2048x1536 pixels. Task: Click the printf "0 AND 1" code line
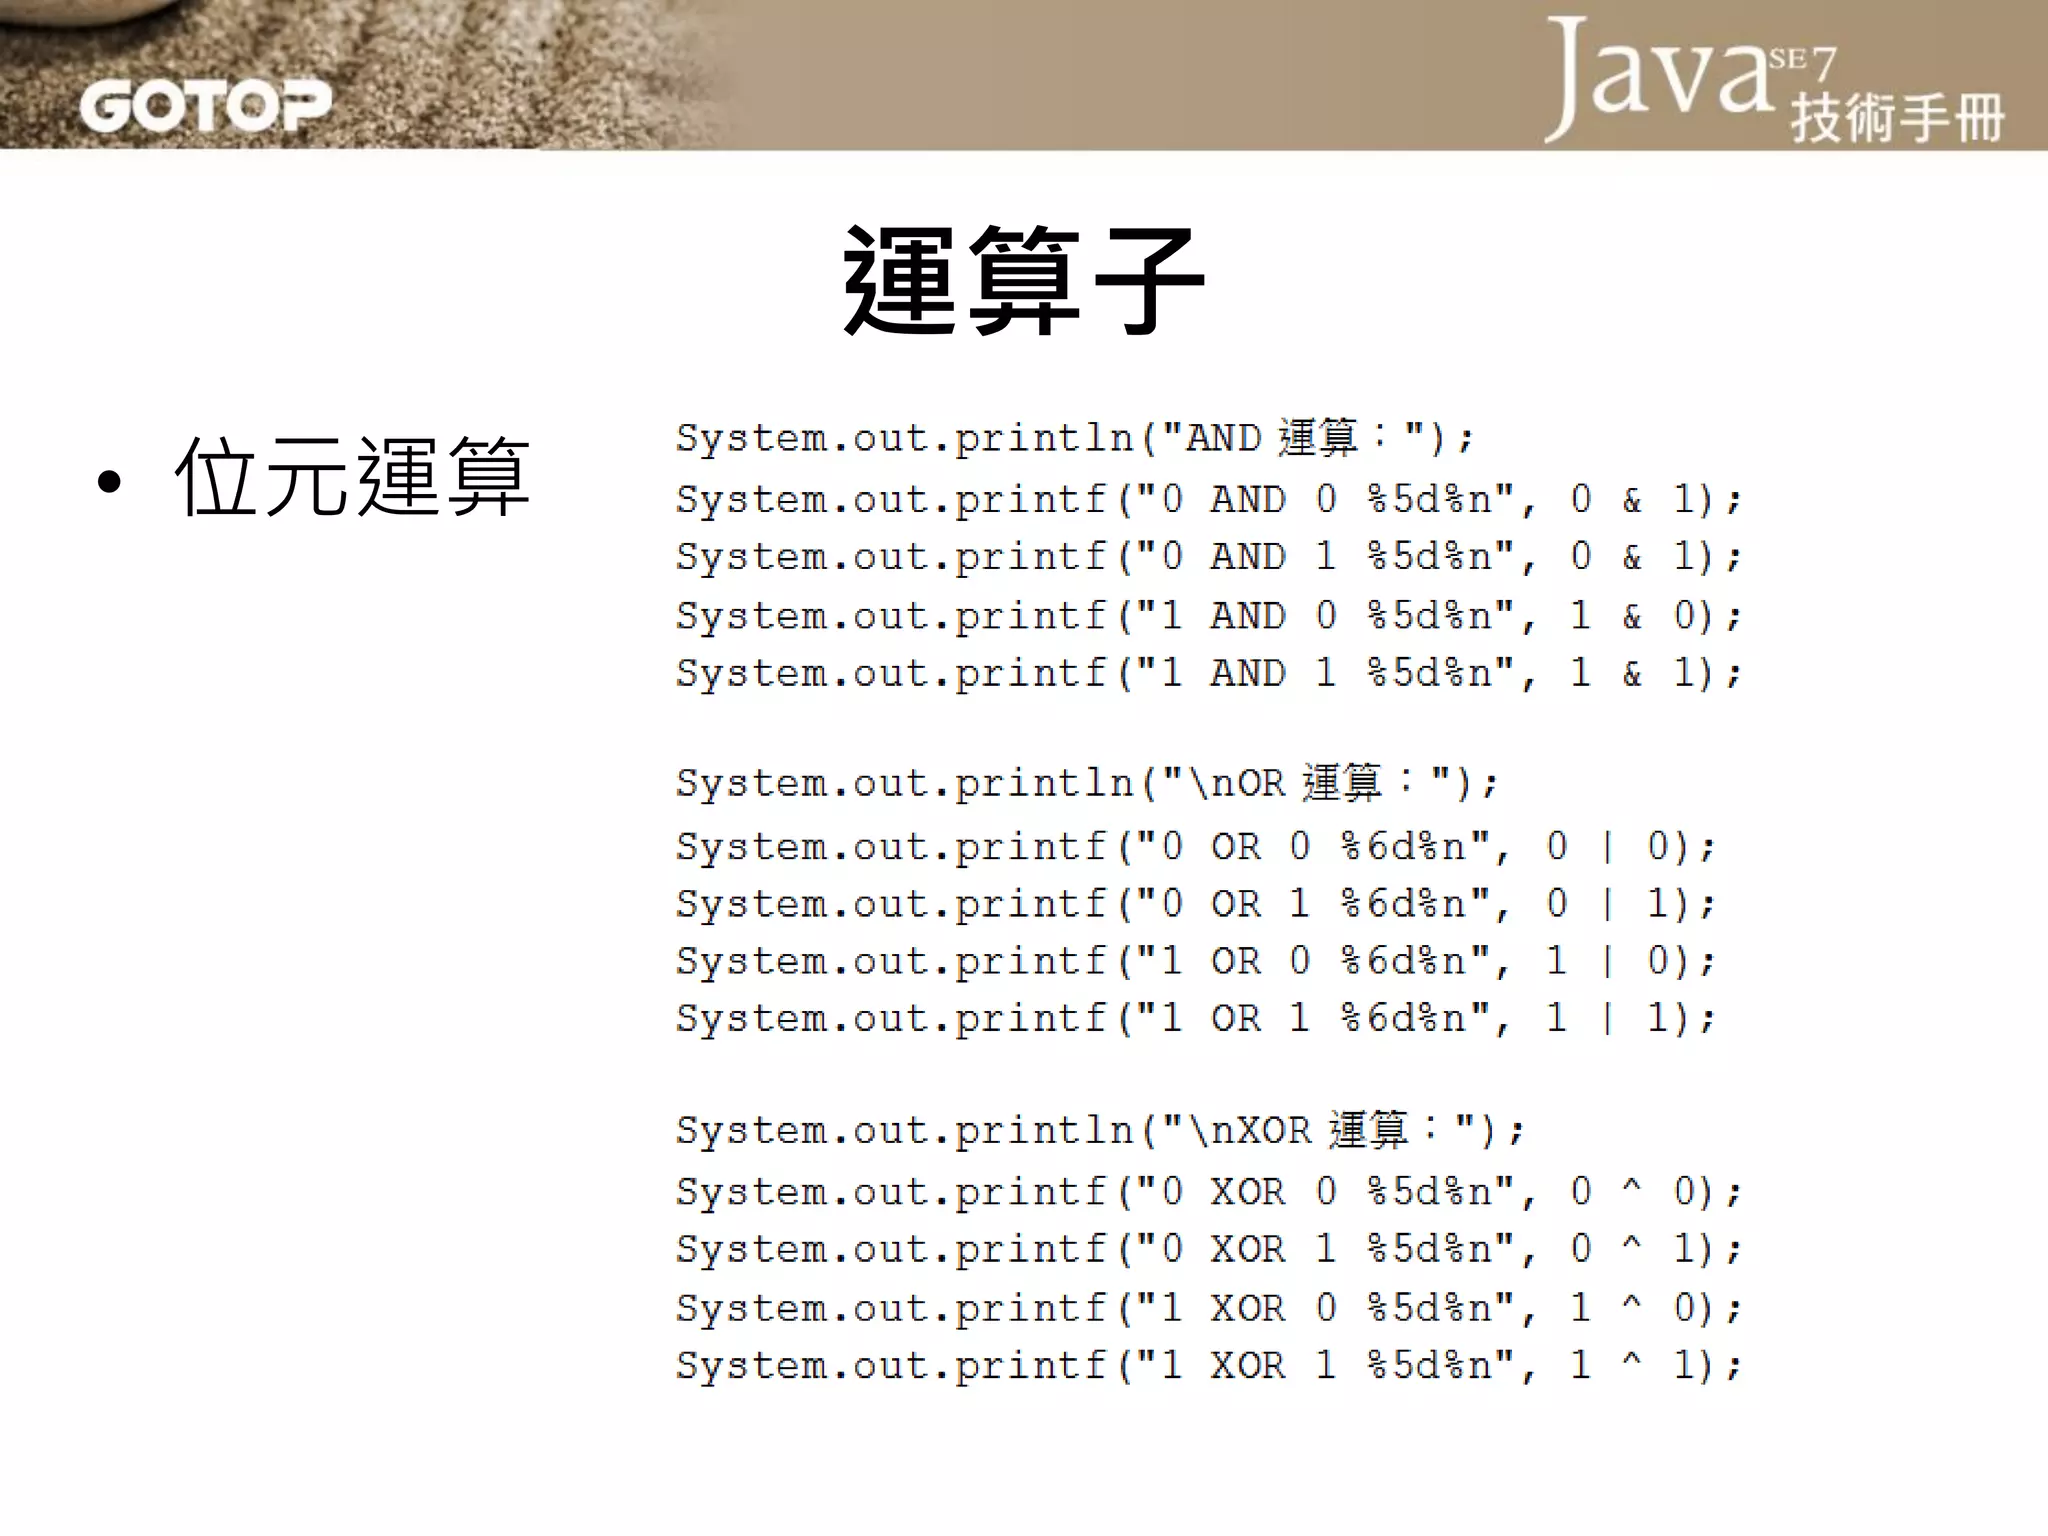tap(1208, 557)
